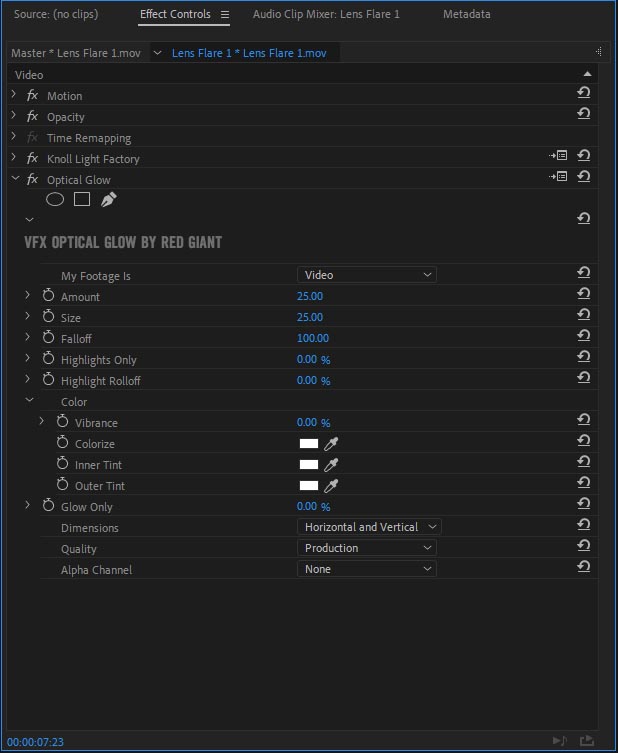The height and width of the screenshot is (753, 618).
Task: Open Audio Clip Mixer tab
Action: pos(326,14)
